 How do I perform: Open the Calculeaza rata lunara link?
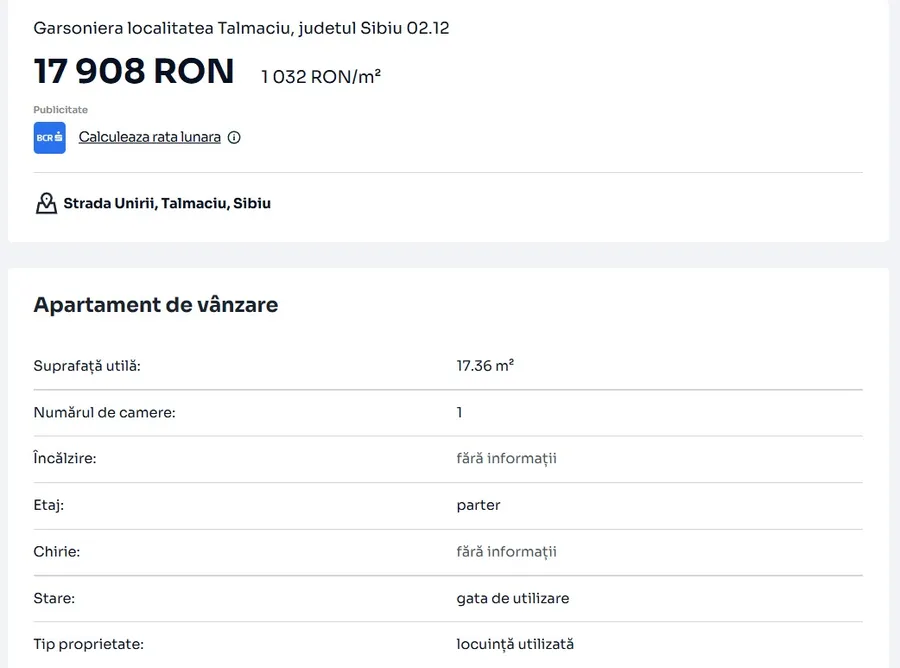tap(150, 137)
